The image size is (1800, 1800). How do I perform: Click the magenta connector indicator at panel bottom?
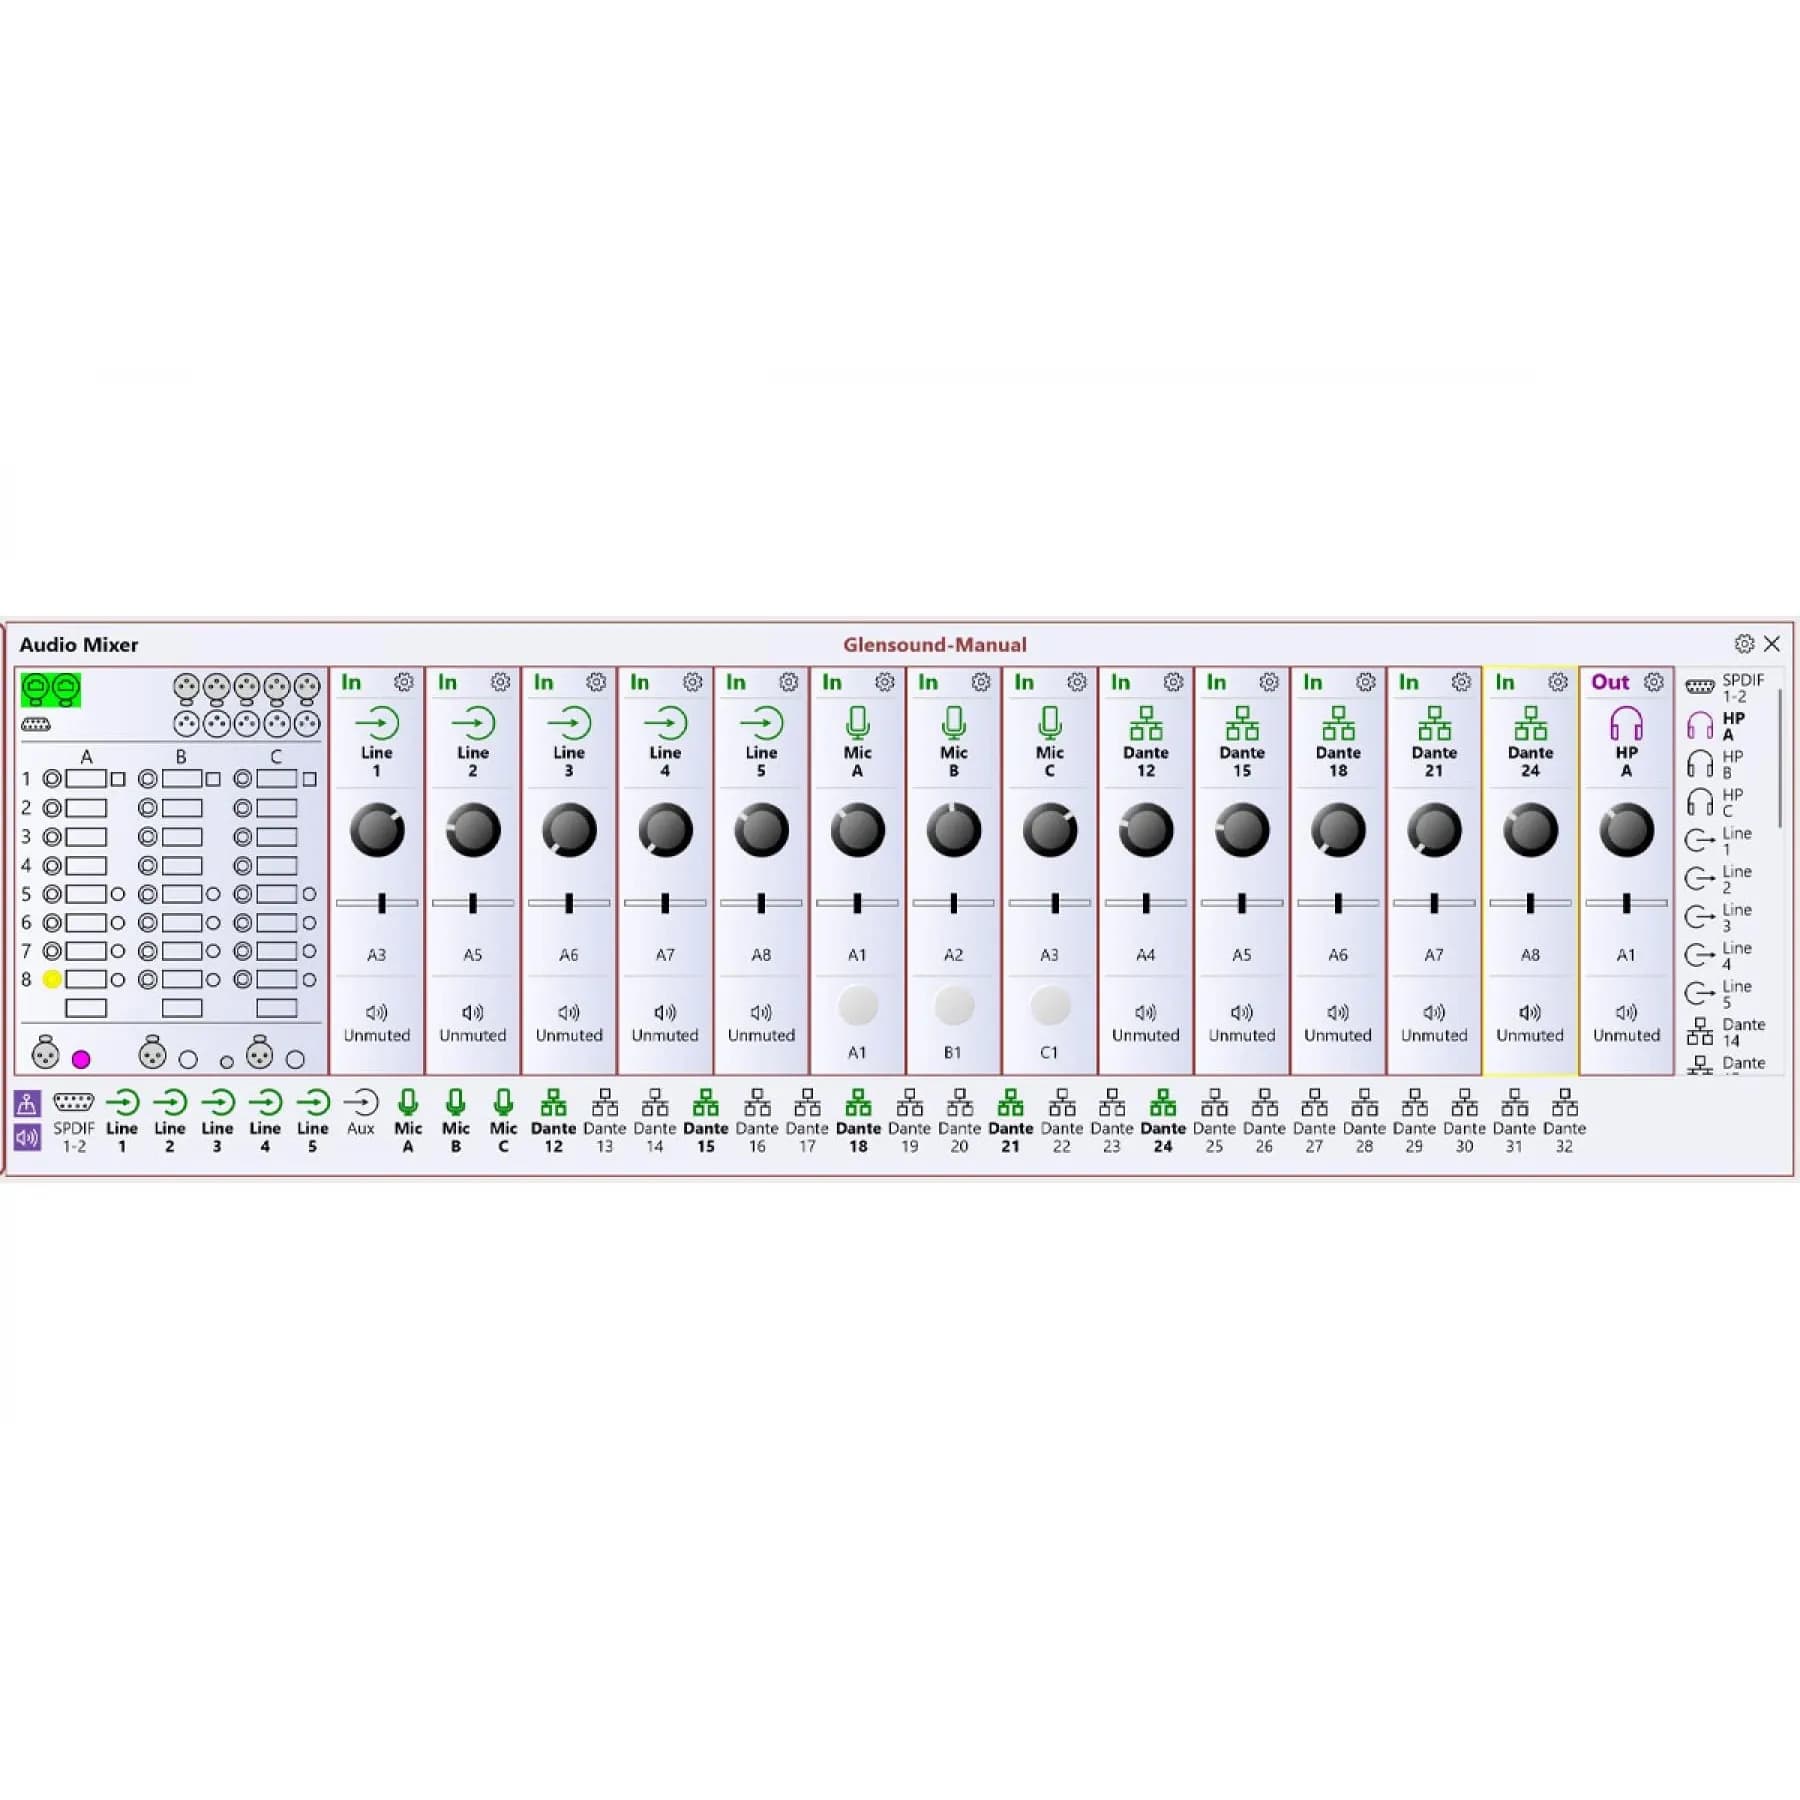[x=81, y=1059]
